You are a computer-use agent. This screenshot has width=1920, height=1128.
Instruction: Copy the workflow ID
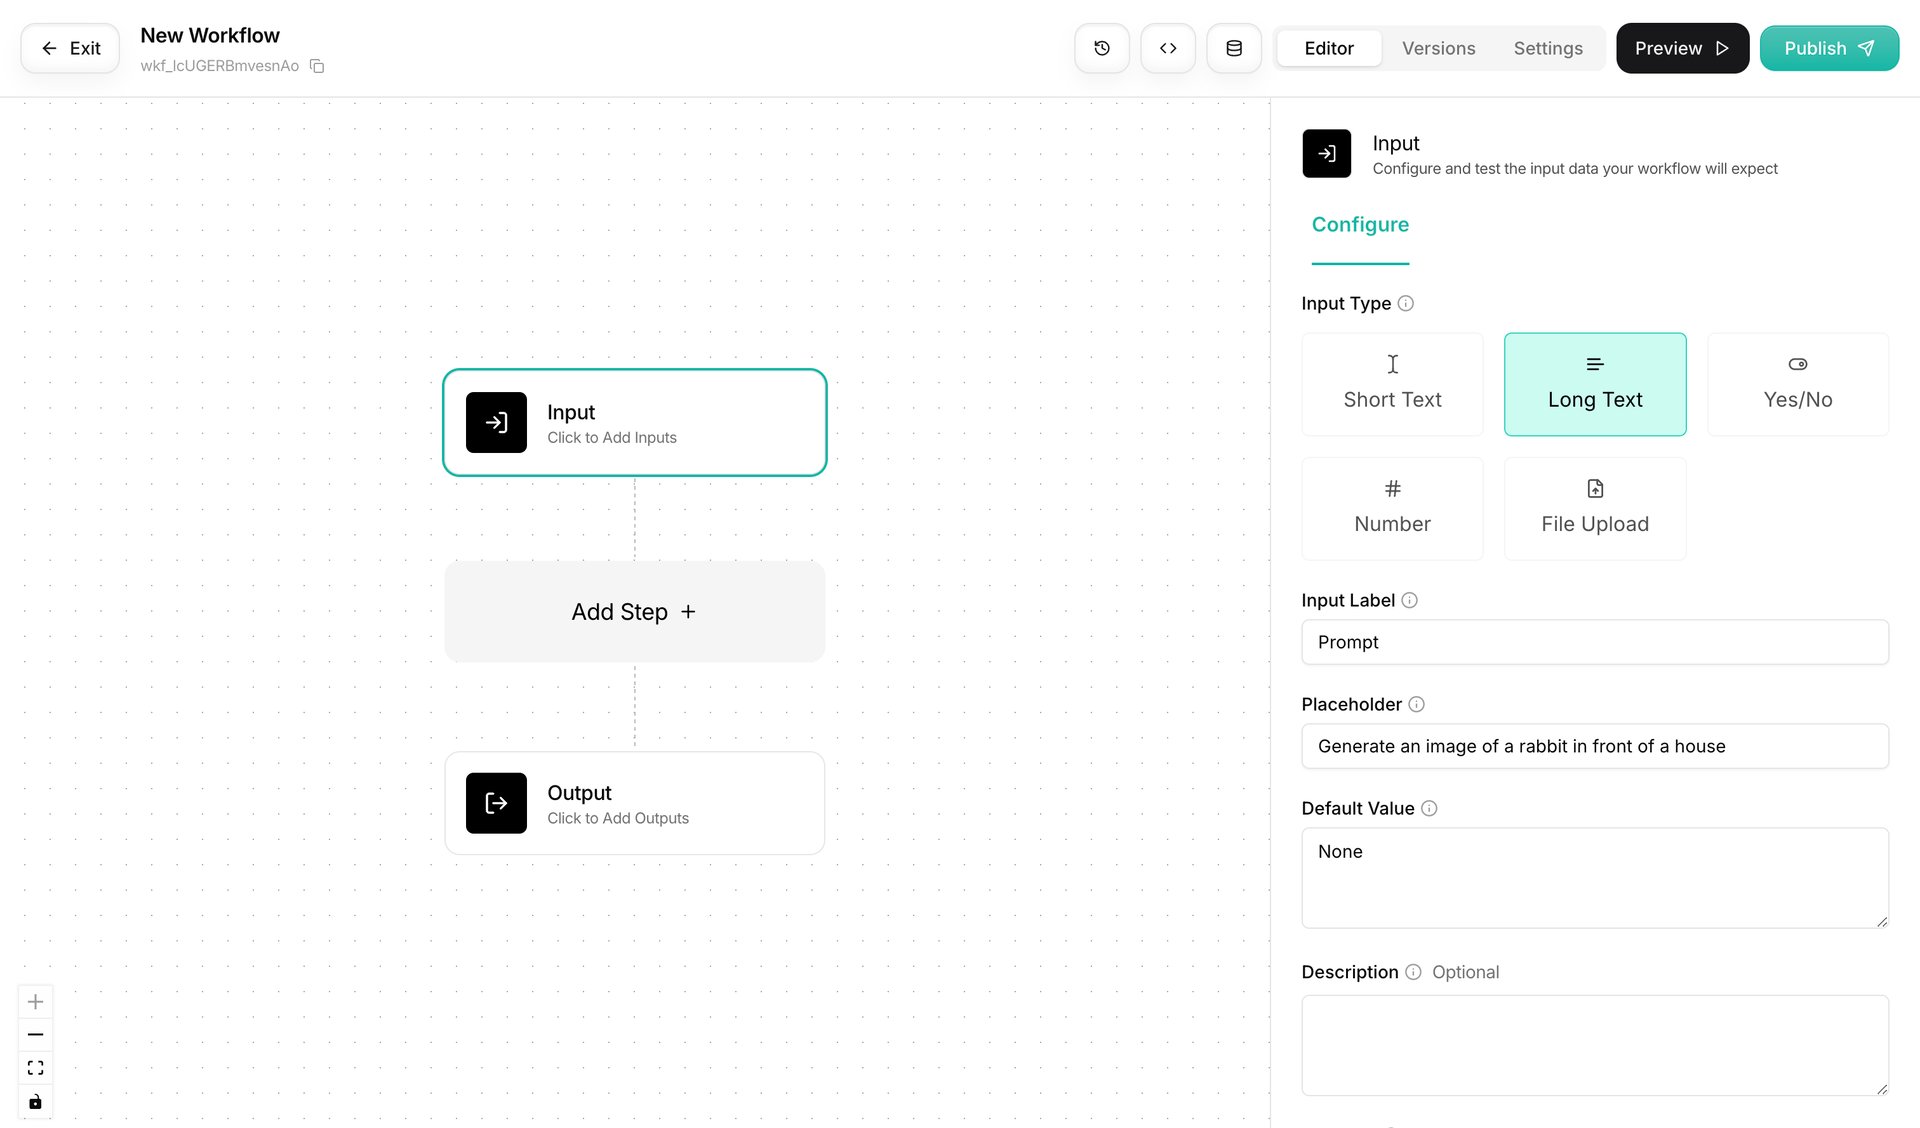coord(316,66)
